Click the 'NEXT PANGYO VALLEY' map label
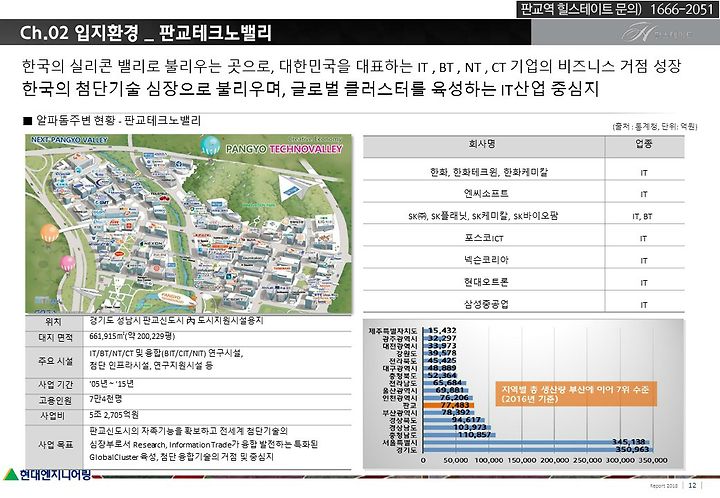720x498 pixels. [x=69, y=140]
